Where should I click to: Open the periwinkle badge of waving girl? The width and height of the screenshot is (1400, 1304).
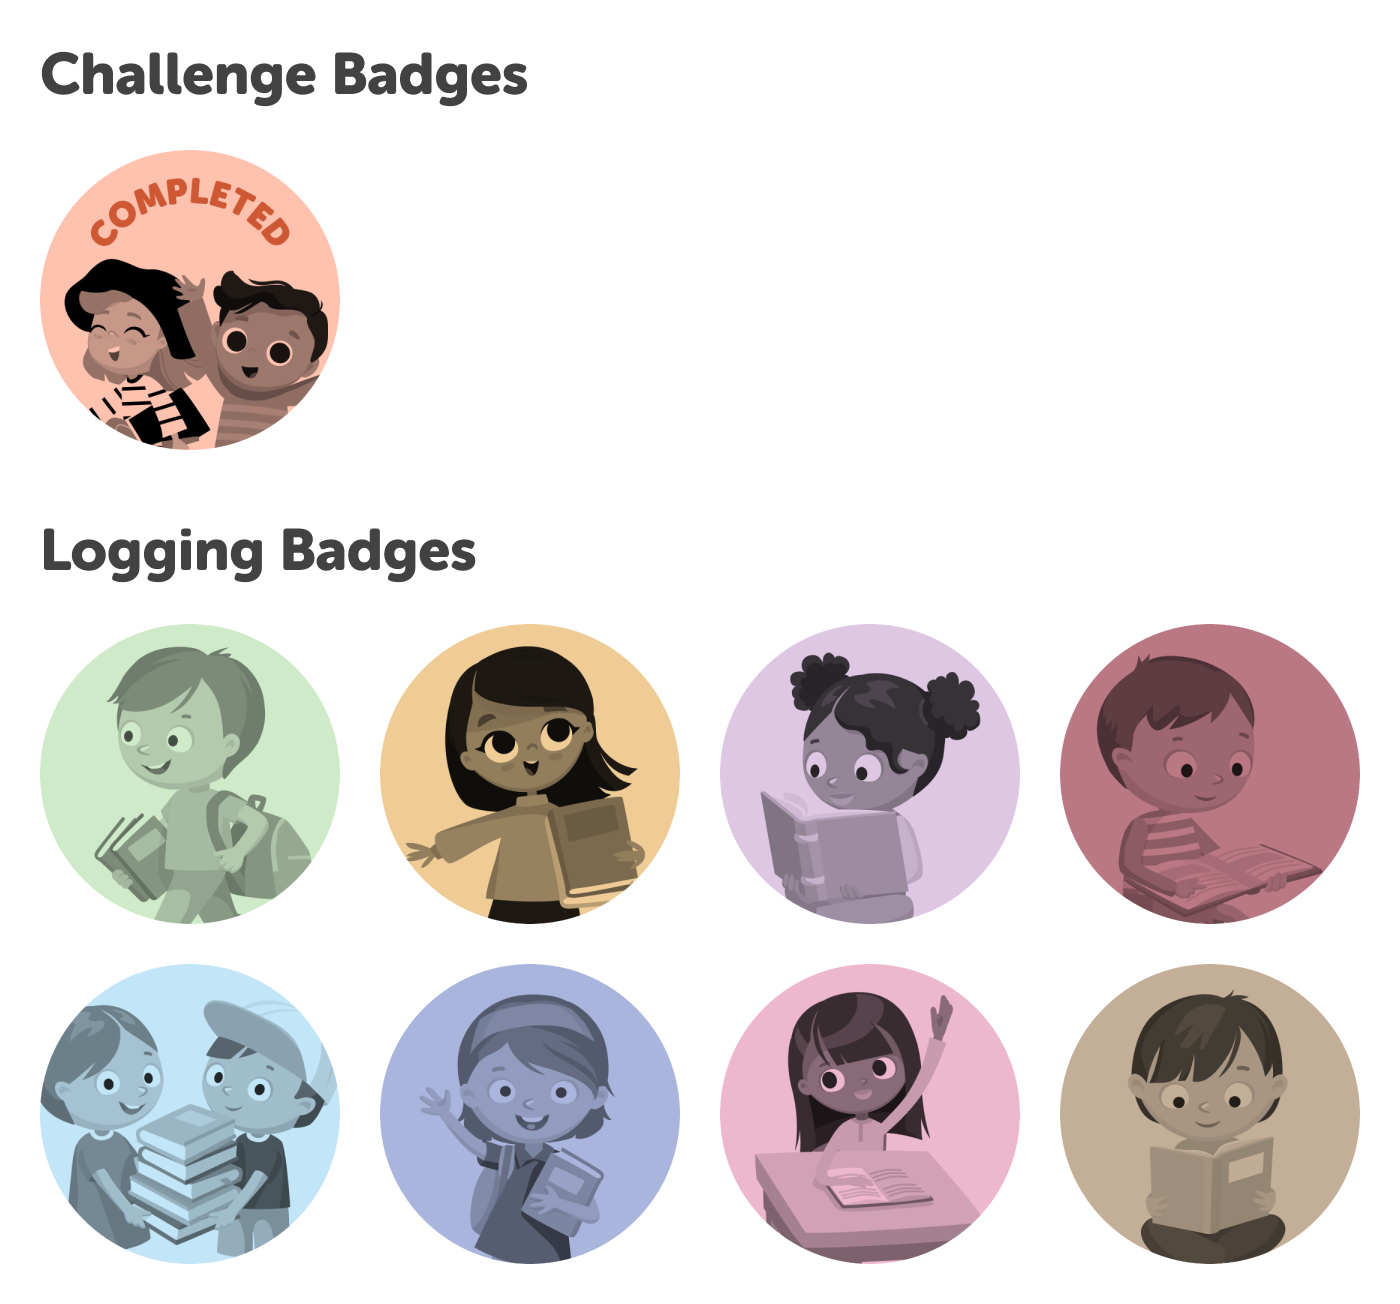[530, 1114]
